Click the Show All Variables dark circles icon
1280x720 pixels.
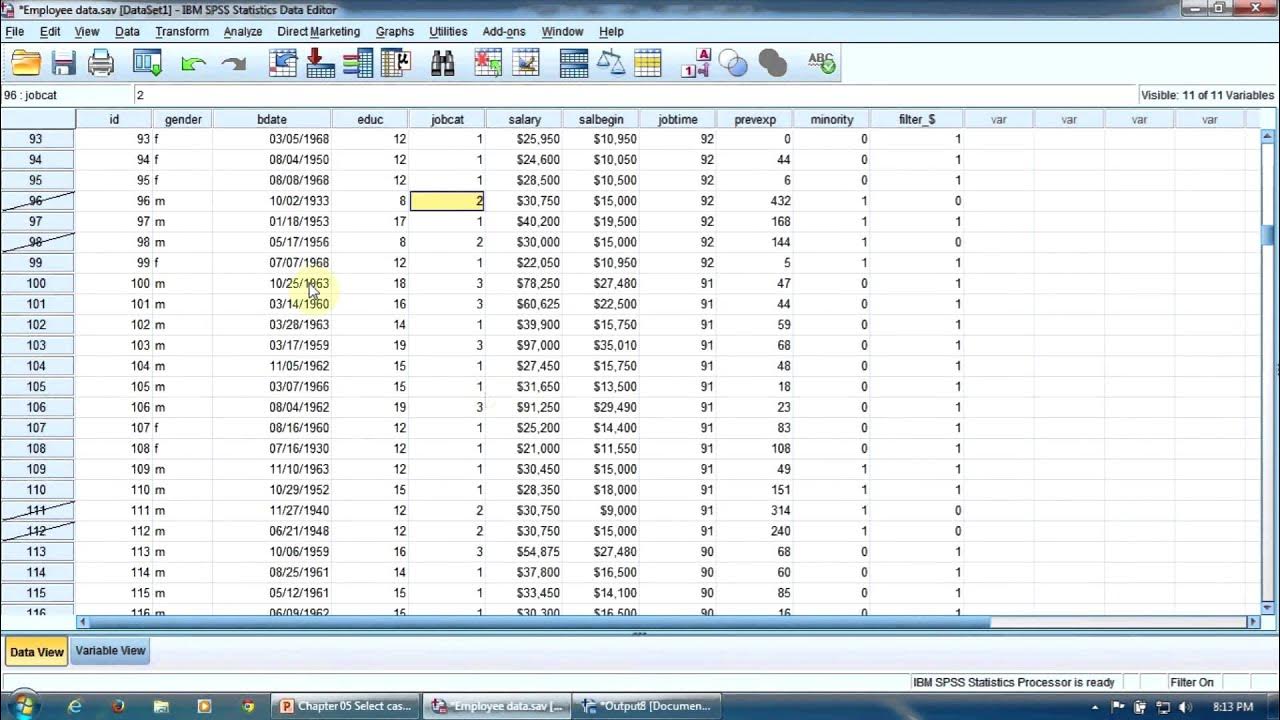(772, 65)
